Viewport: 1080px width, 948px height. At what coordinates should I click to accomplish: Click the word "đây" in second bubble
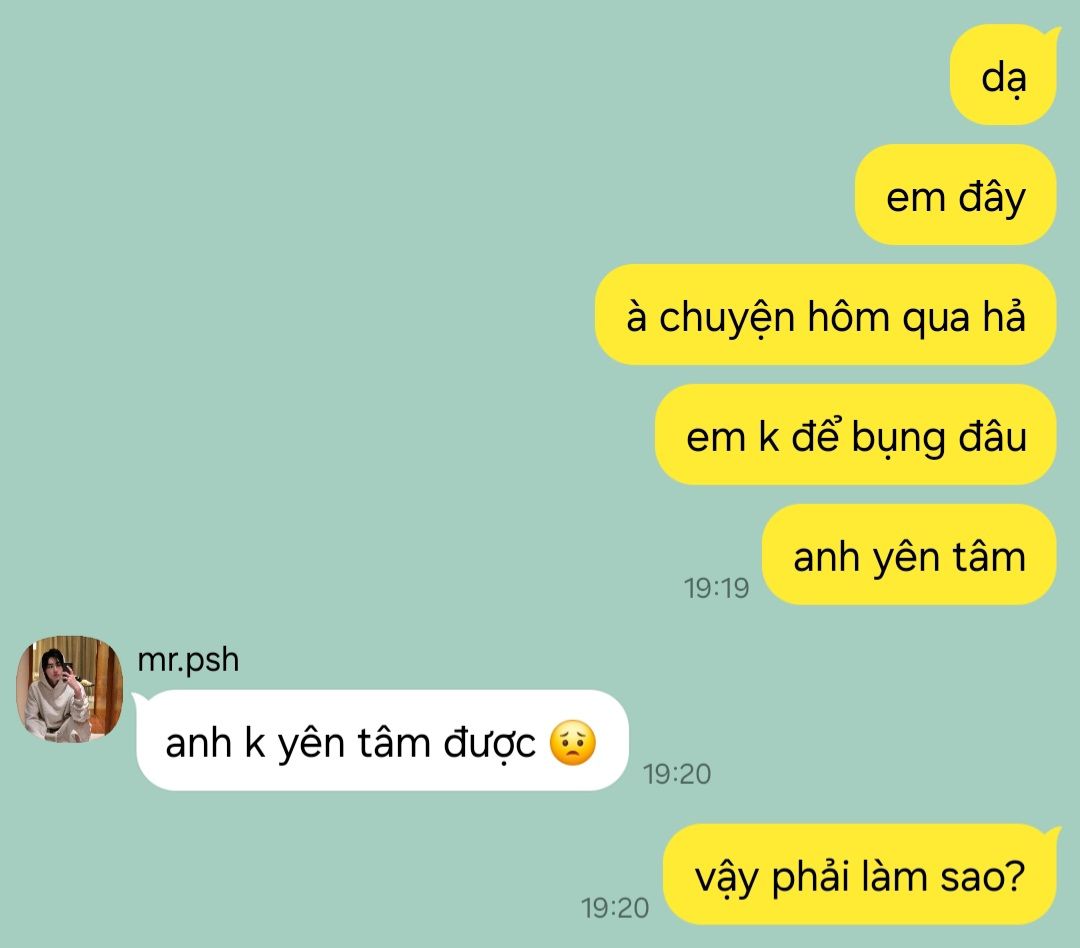992,198
